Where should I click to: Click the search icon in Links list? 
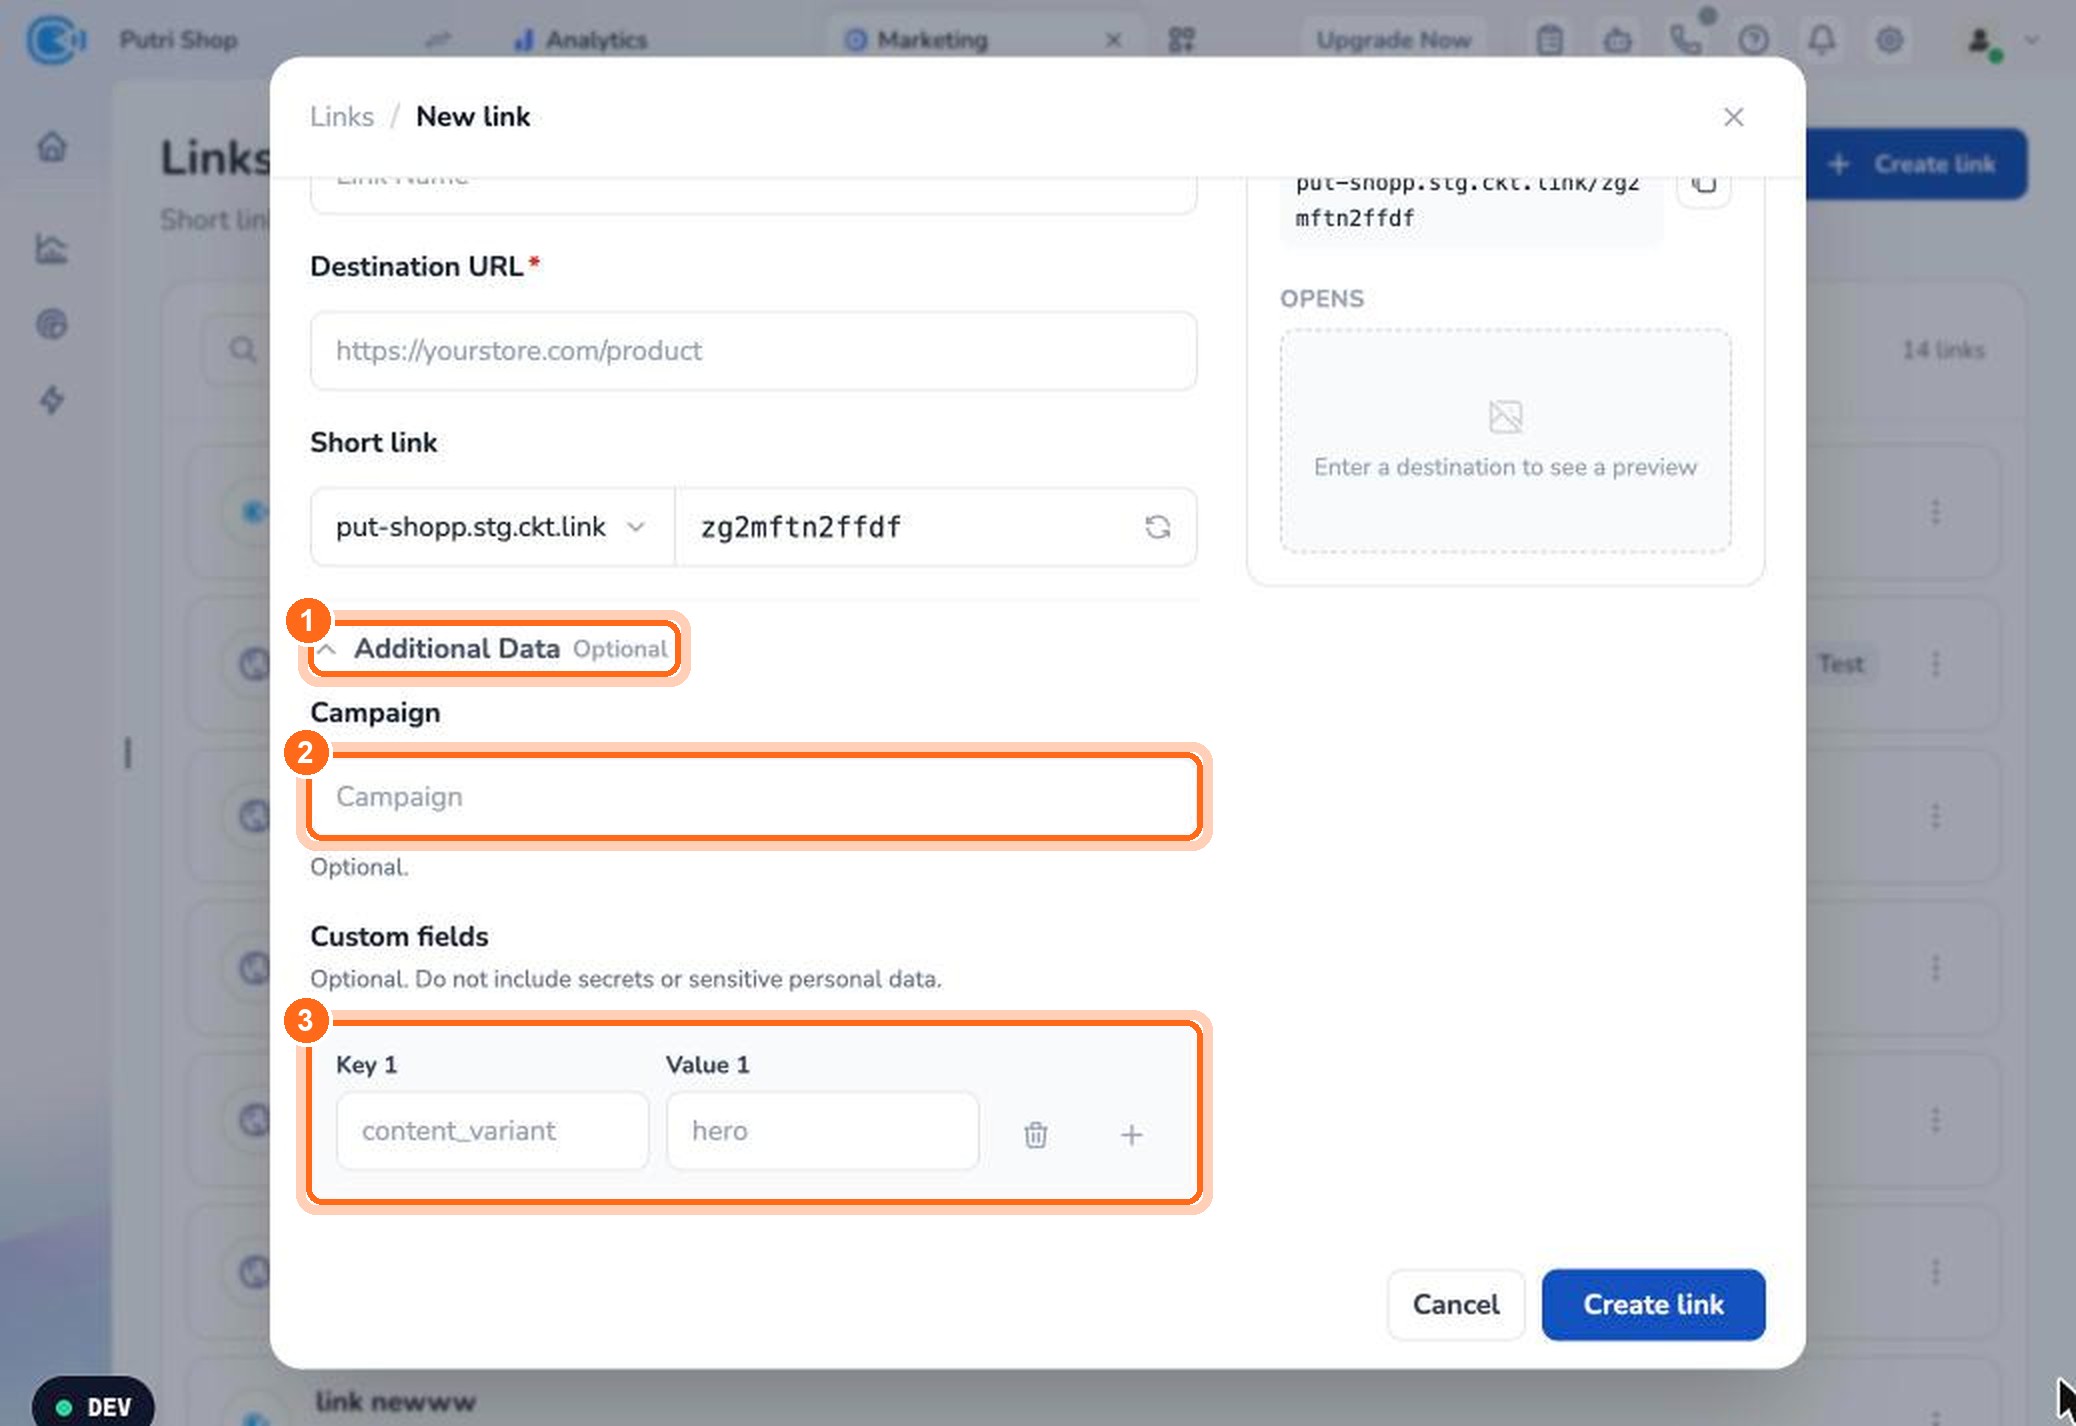click(242, 349)
